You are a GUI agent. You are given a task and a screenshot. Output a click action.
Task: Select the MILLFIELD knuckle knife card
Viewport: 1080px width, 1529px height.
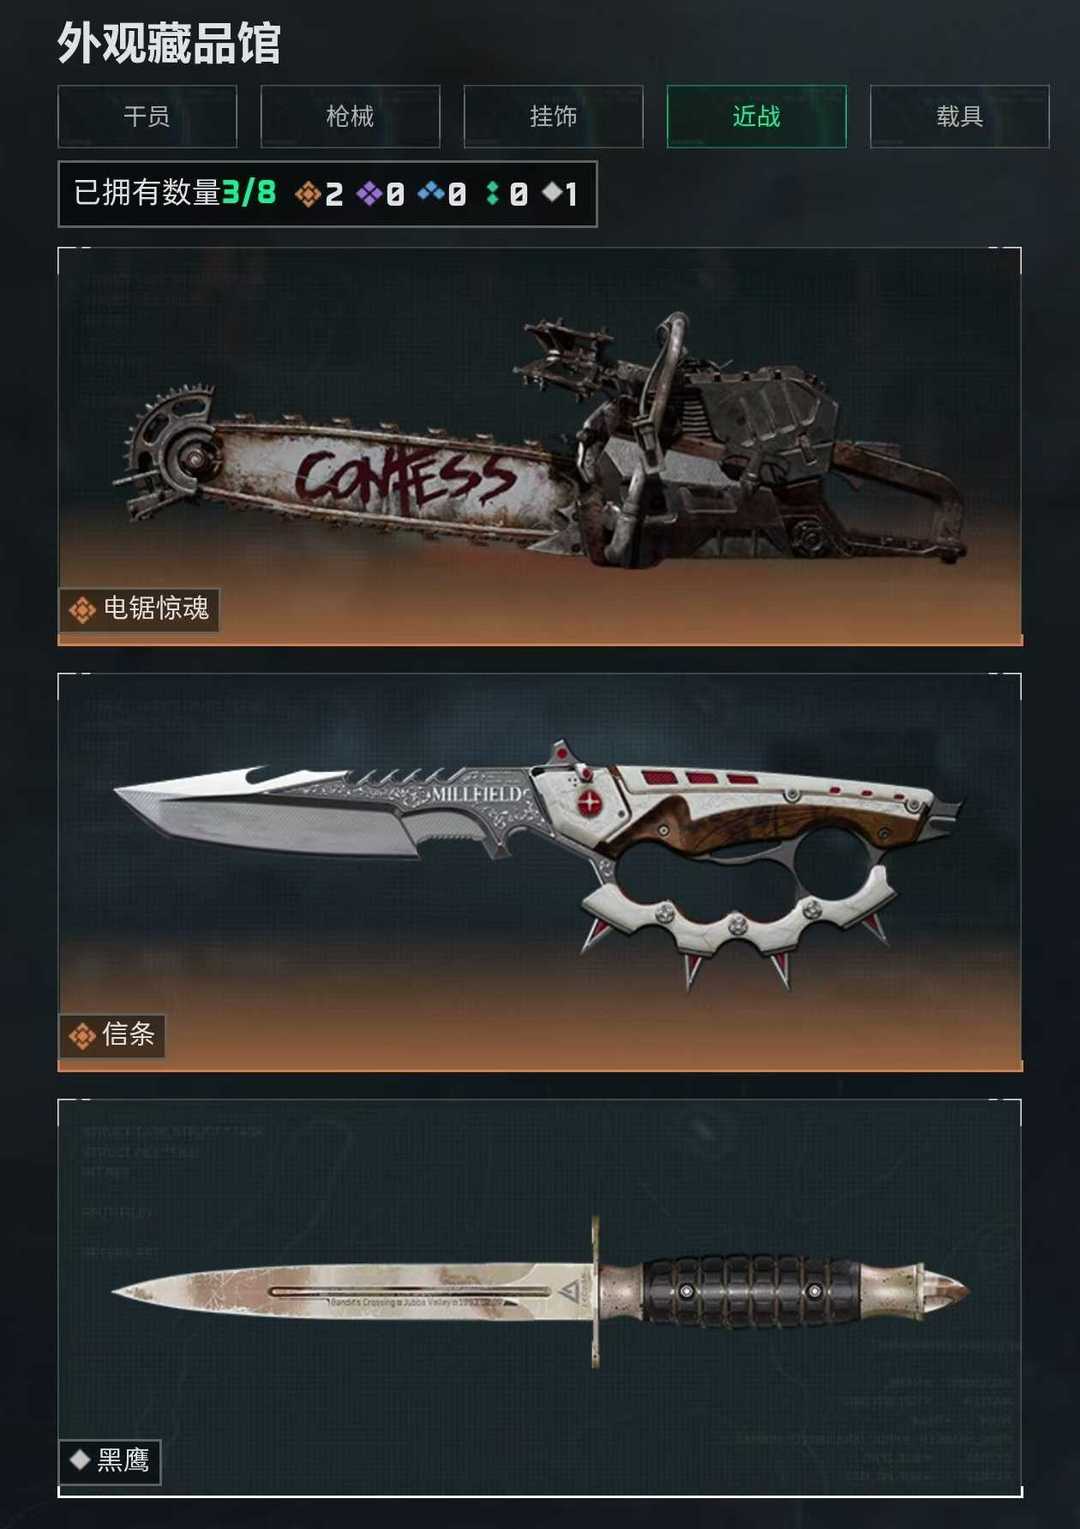click(540, 872)
